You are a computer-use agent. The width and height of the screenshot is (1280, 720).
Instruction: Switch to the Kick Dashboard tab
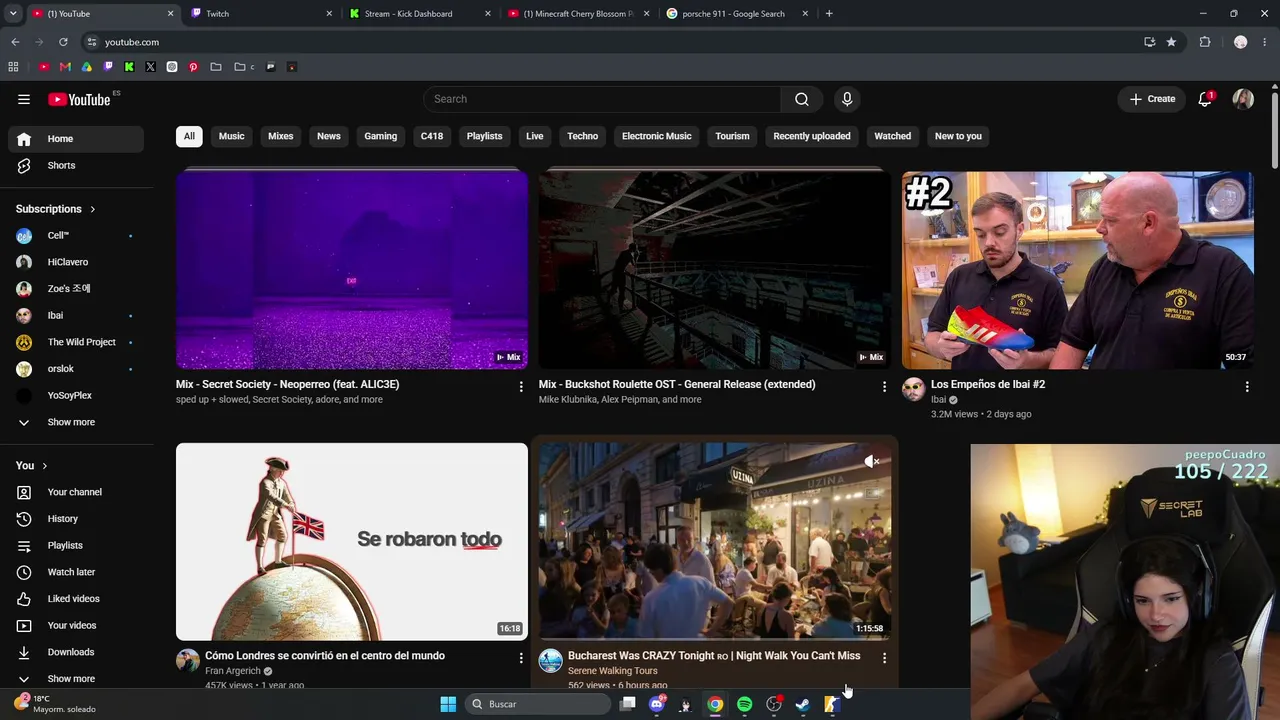coord(420,14)
